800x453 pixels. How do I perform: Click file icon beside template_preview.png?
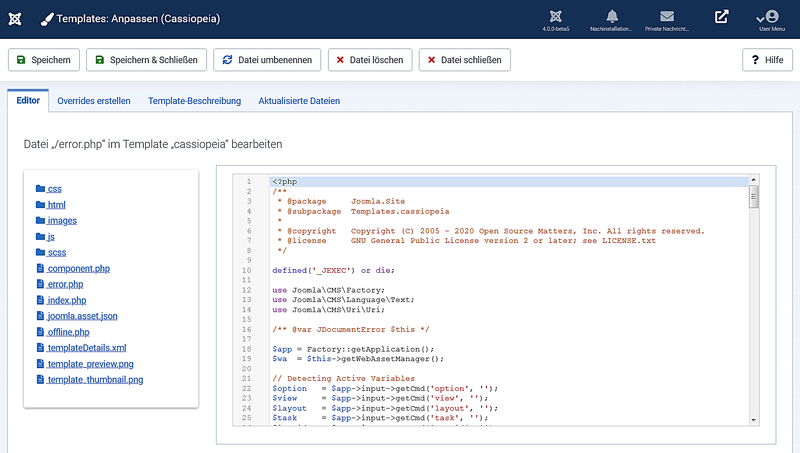[x=40, y=363]
